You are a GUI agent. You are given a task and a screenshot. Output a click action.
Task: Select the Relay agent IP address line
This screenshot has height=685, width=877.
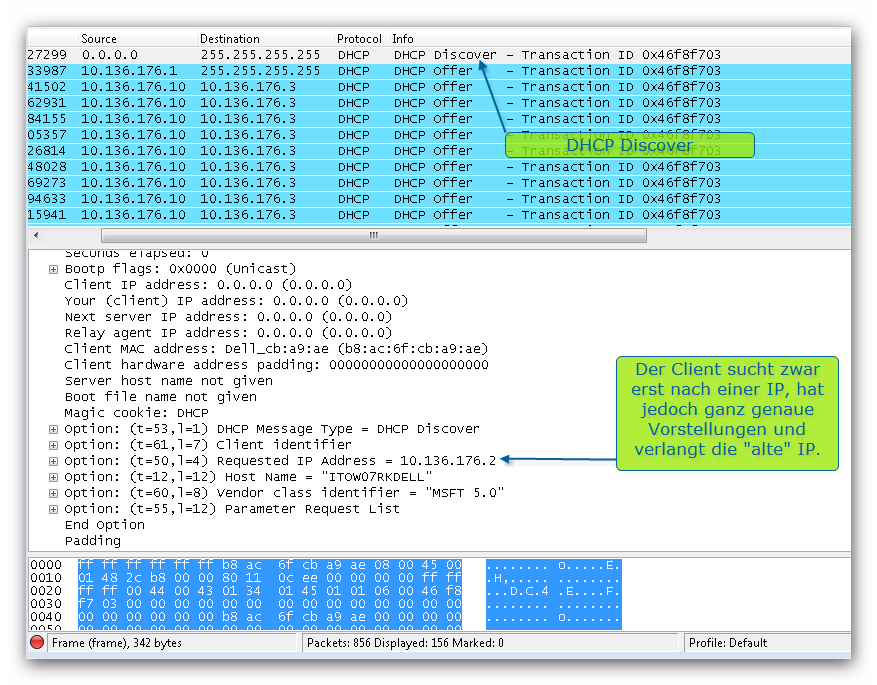(x=228, y=333)
